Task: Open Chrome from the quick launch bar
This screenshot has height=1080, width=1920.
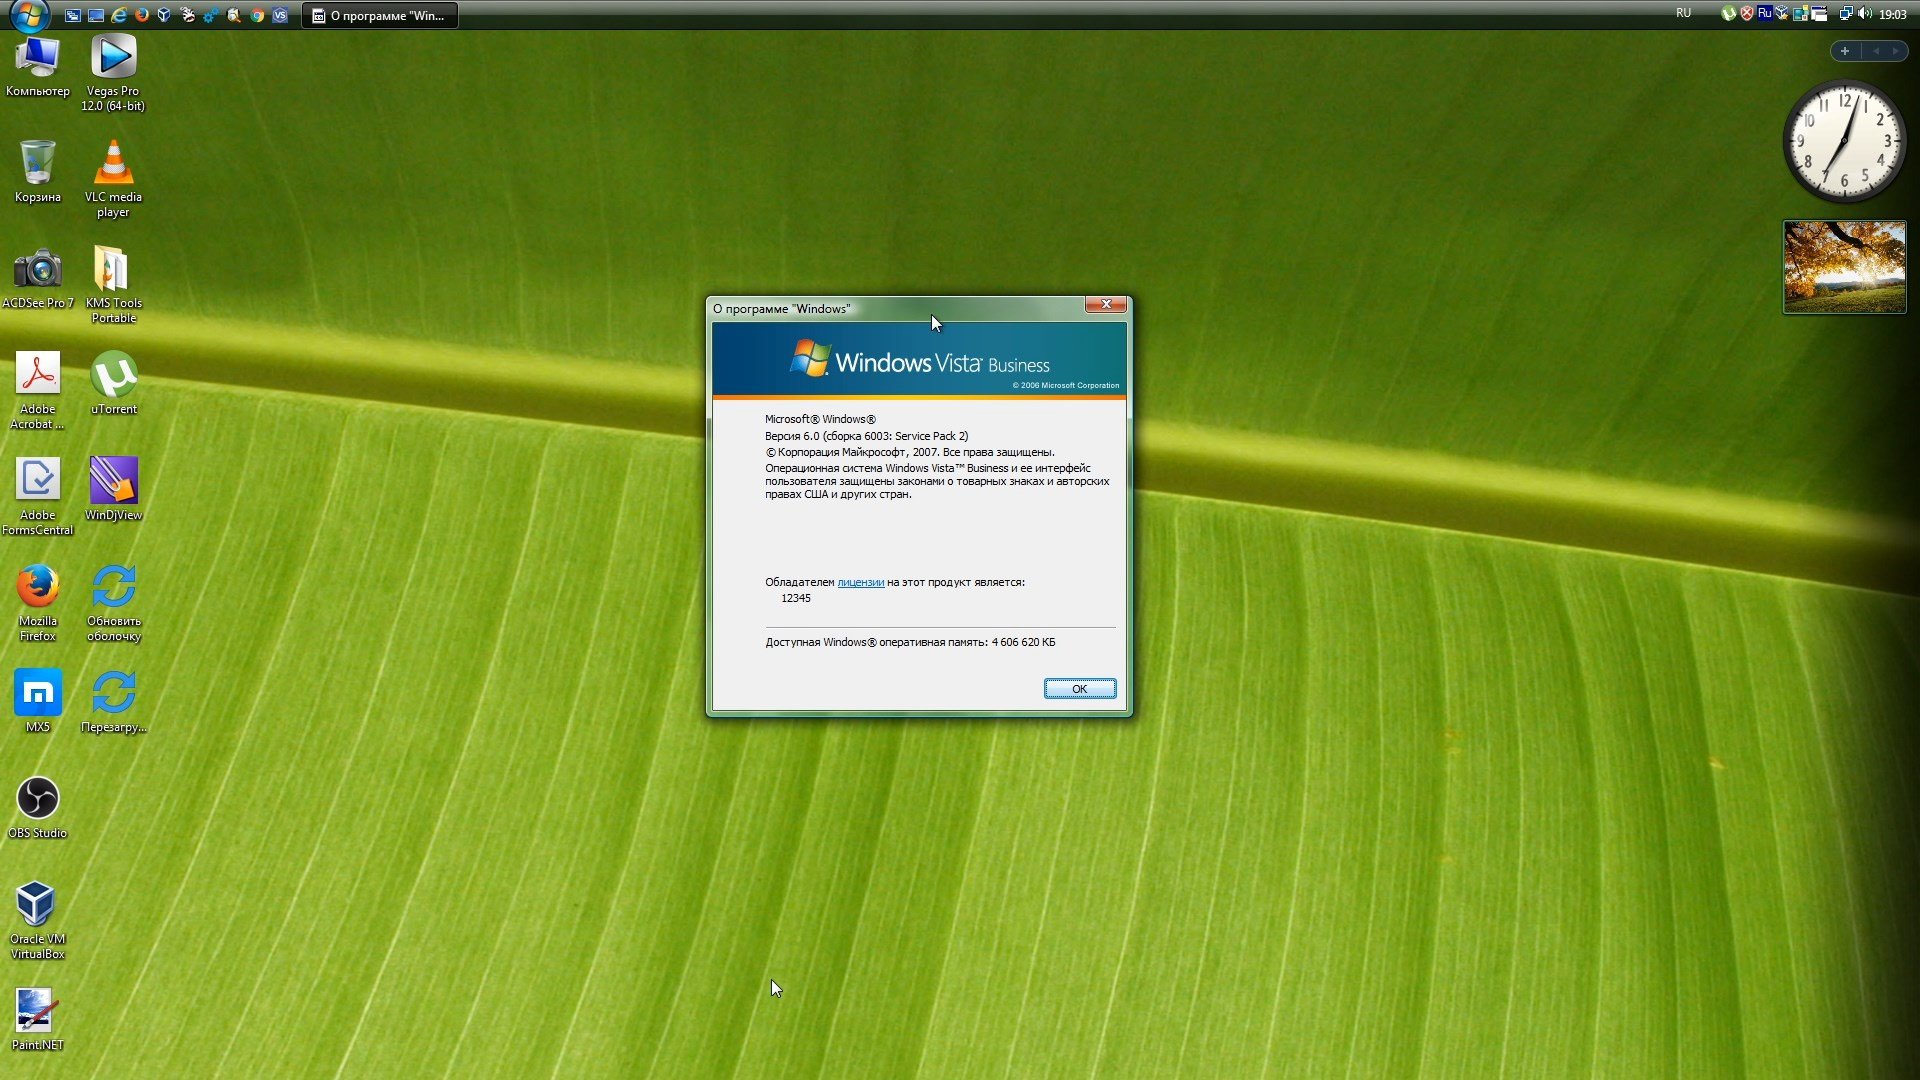Action: point(257,15)
